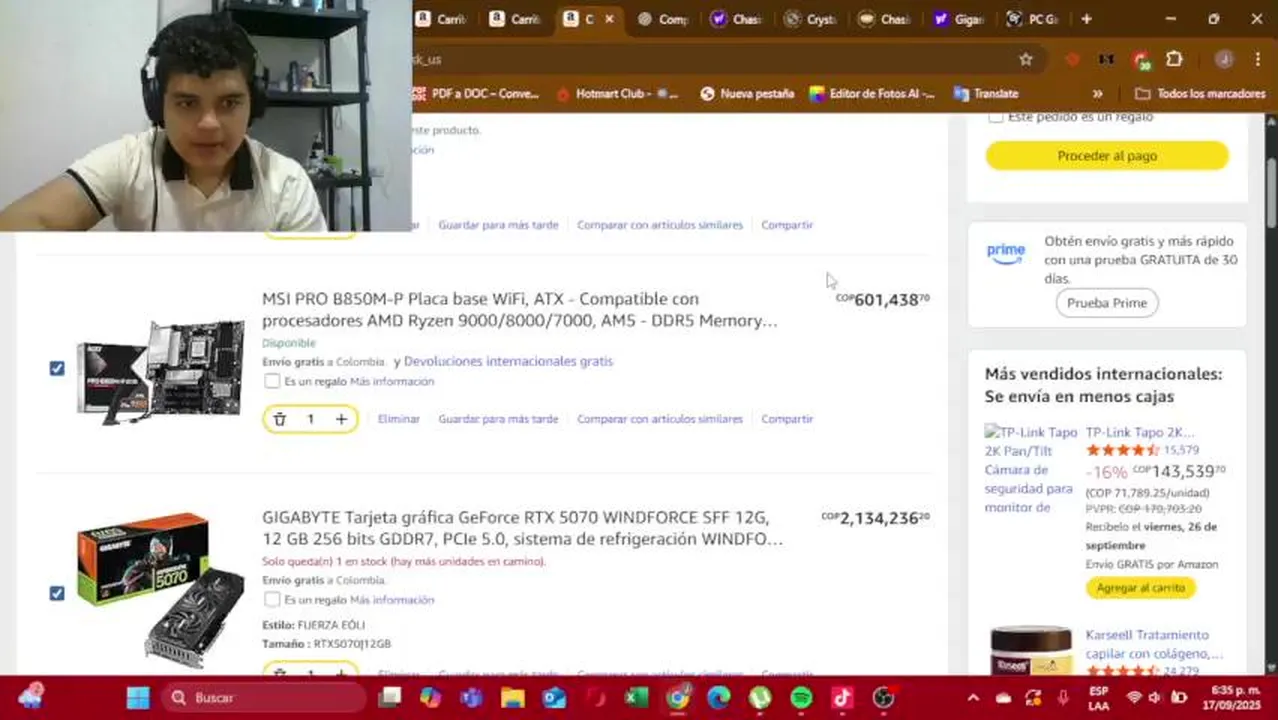Open the Hotmart Club bookmark
This screenshot has width=1278, height=720.
(616, 93)
